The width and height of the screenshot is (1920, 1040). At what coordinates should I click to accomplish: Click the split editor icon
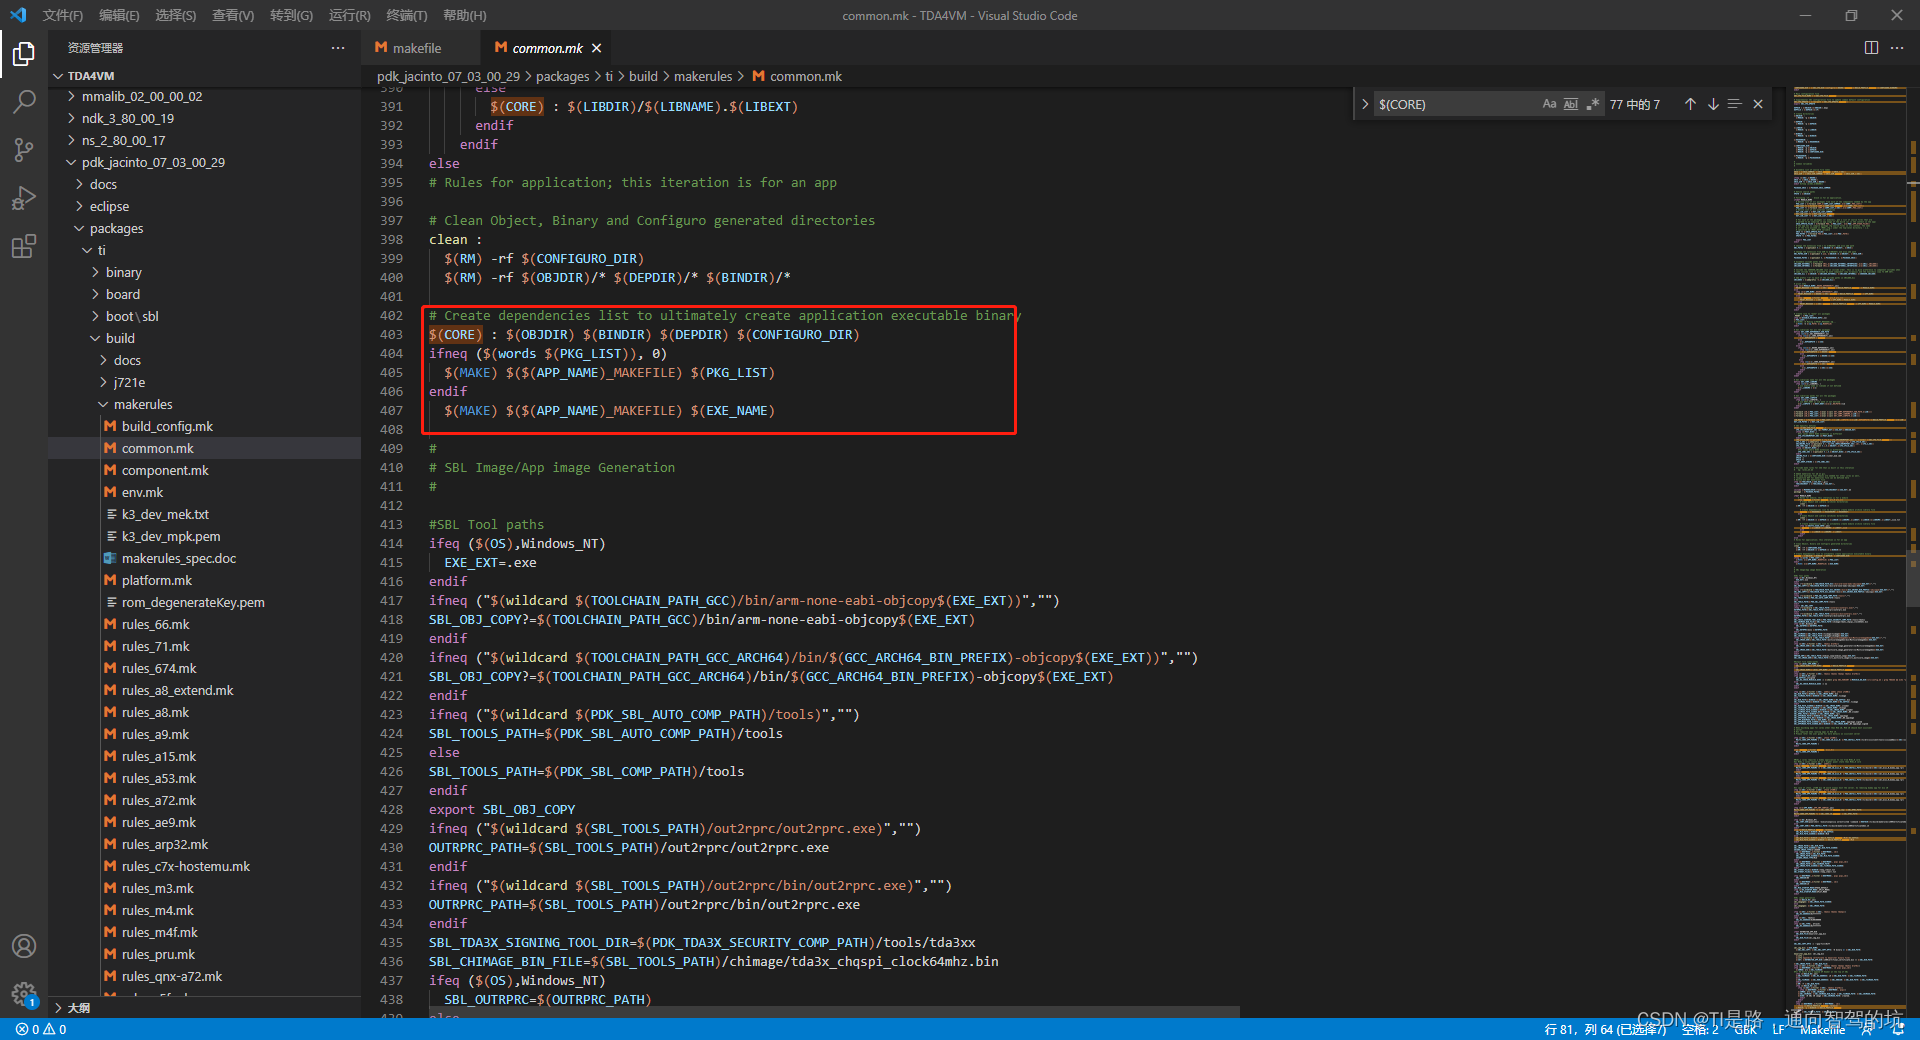1871,48
